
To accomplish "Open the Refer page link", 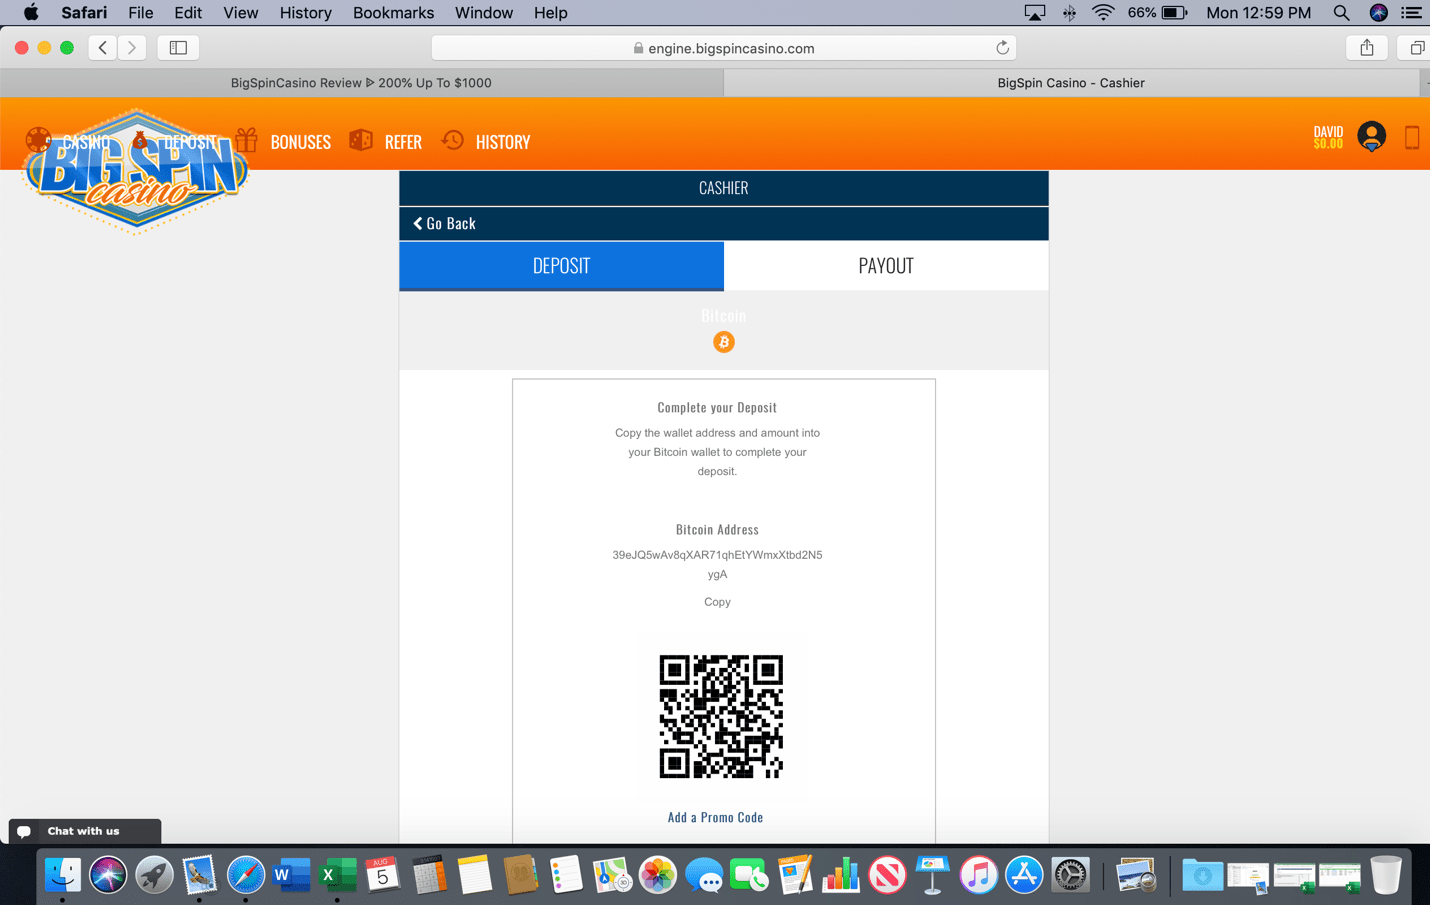I will click(x=403, y=142).
